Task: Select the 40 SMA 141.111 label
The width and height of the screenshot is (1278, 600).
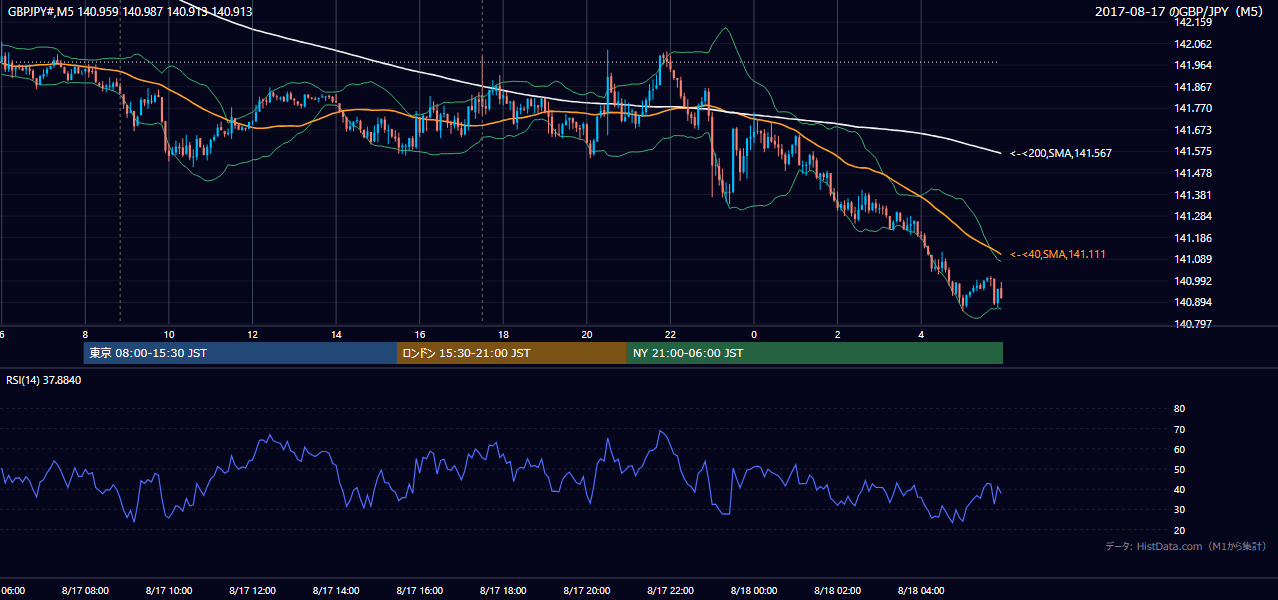Action: pos(1057,255)
